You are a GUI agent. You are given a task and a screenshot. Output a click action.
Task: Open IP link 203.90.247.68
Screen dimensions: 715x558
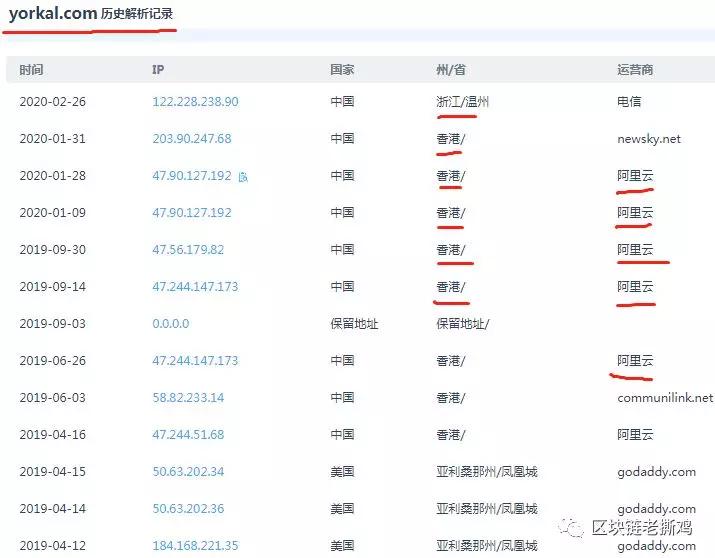tap(191, 139)
